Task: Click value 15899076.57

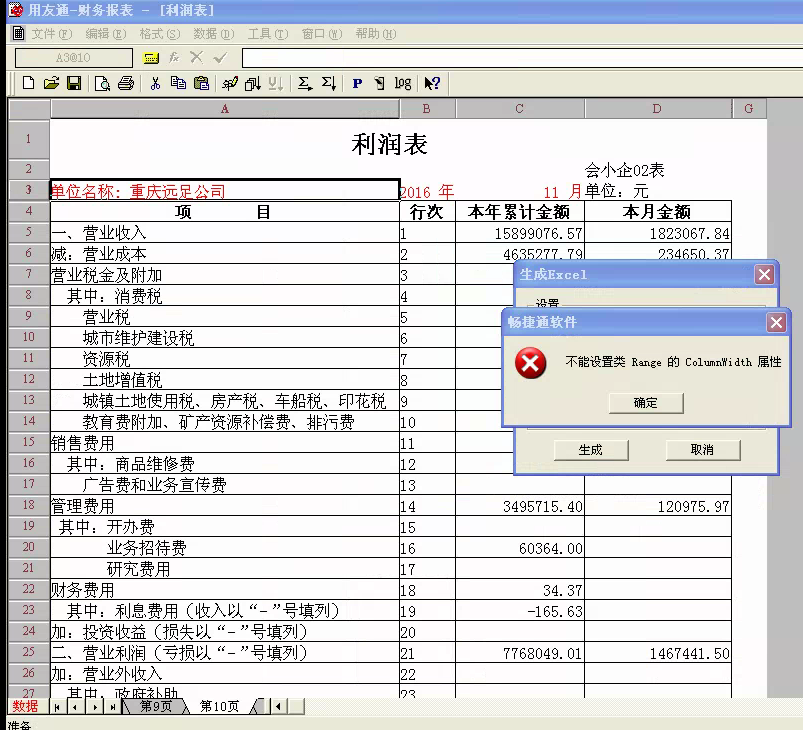Action: pyautogui.click(x=538, y=234)
